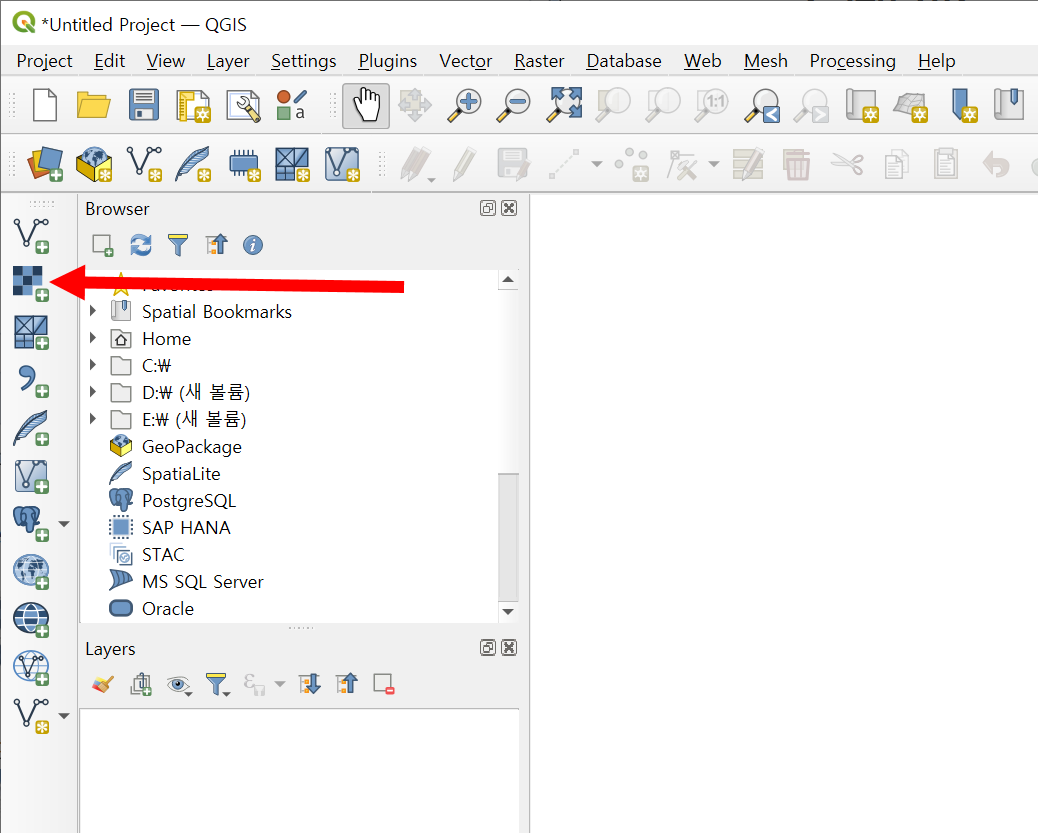Select GeoPackage in the Browser tree
The width and height of the screenshot is (1038, 833).
(191, 447)
